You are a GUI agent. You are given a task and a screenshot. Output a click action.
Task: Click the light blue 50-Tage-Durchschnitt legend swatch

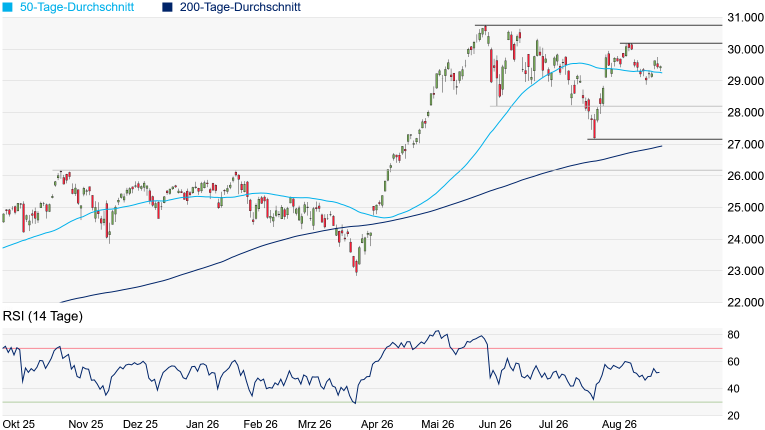7,7
